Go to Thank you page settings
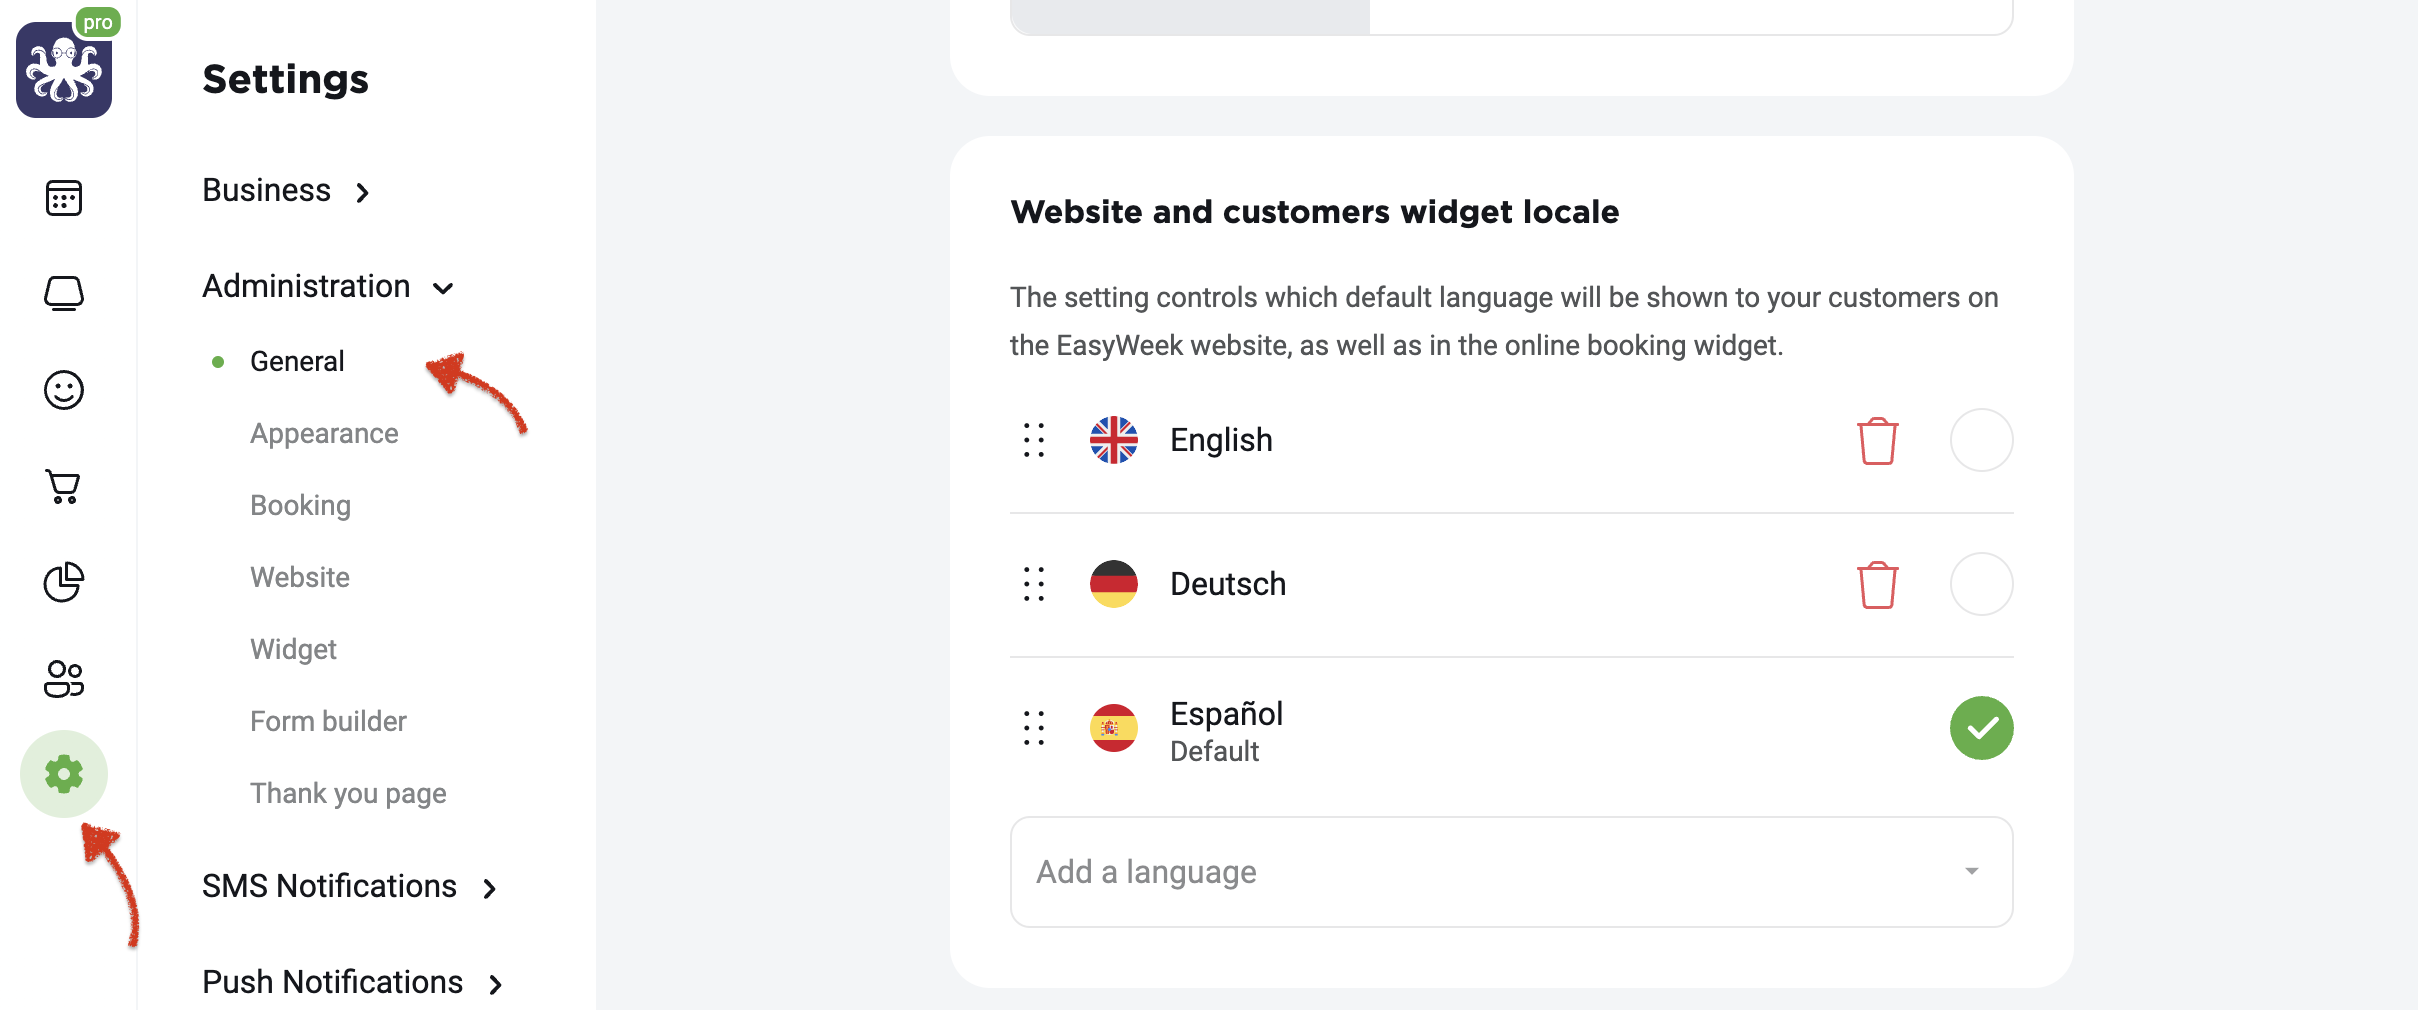 pyautogui.click(x=348, y=793)
